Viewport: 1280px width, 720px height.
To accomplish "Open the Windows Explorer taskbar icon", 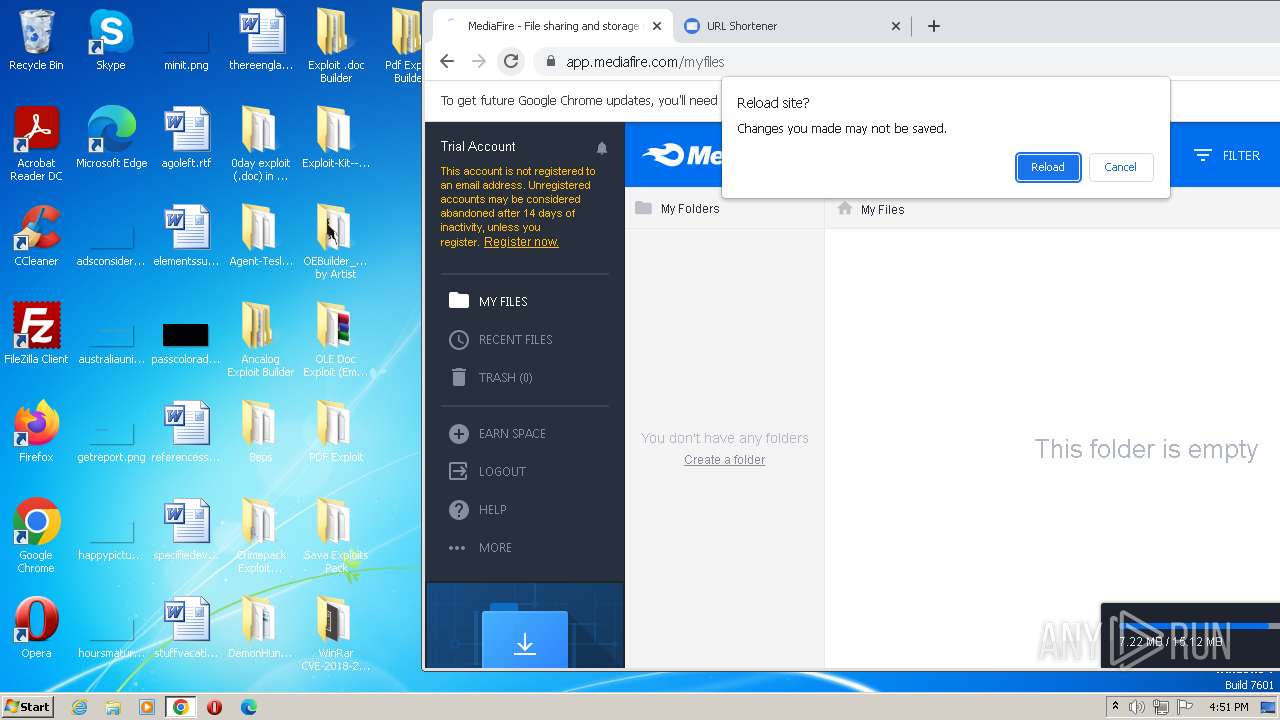I will (113, 707).
